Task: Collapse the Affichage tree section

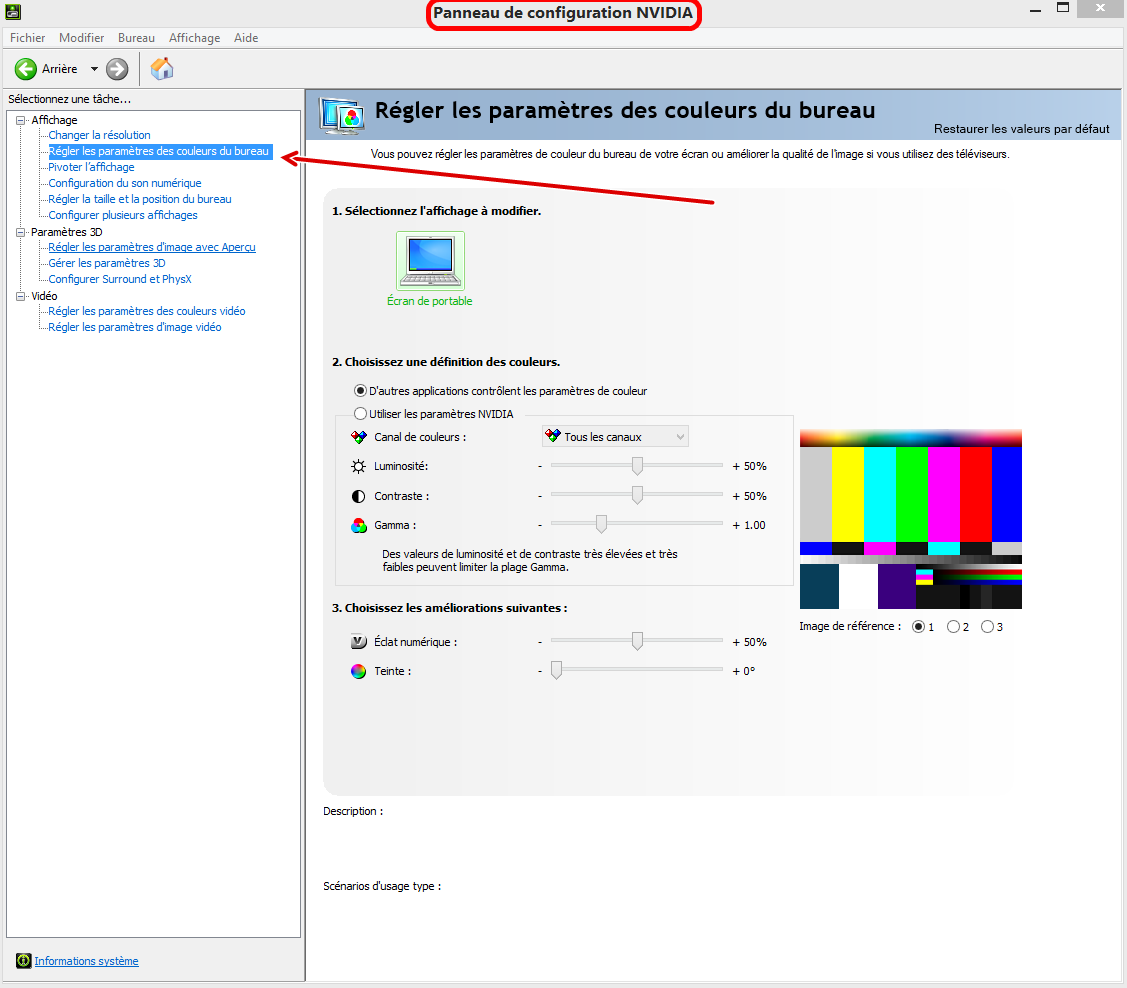Action: tap(21, 120)
